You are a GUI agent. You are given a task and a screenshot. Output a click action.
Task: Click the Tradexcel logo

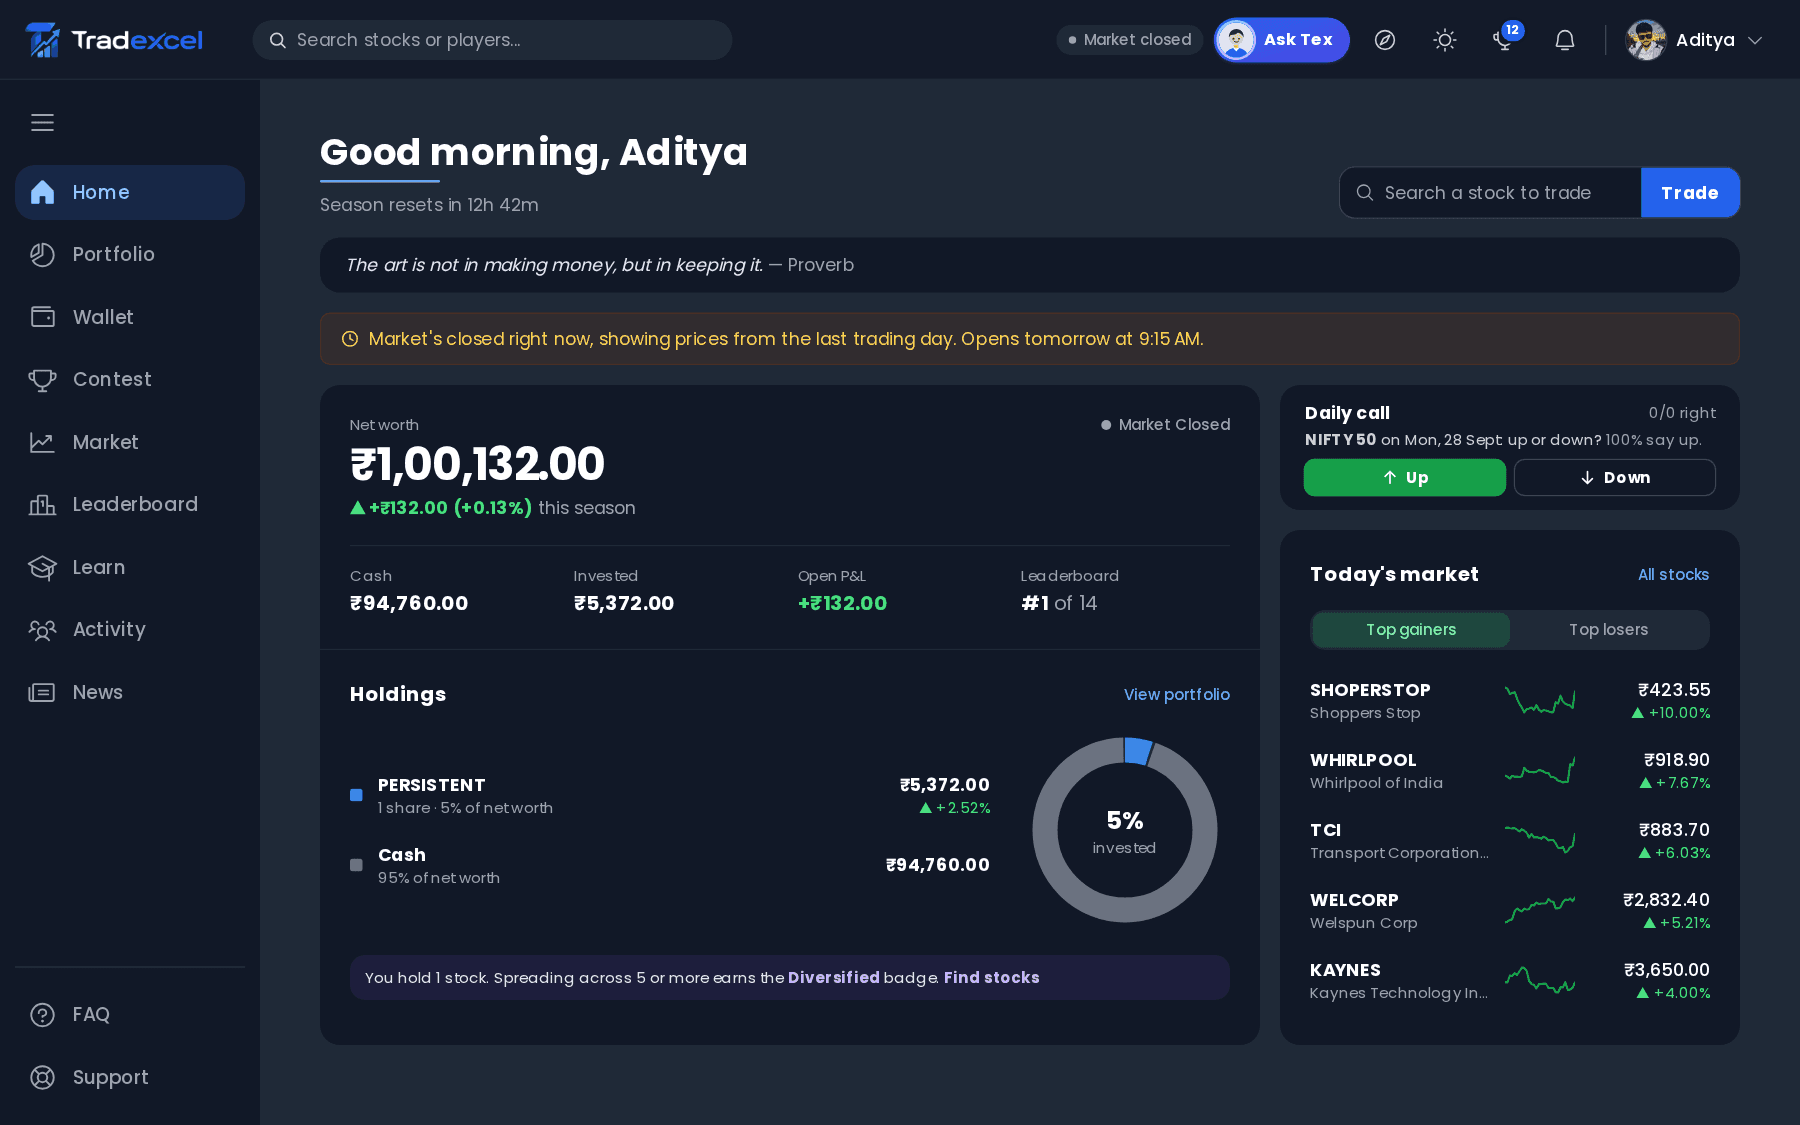[113, 40]
